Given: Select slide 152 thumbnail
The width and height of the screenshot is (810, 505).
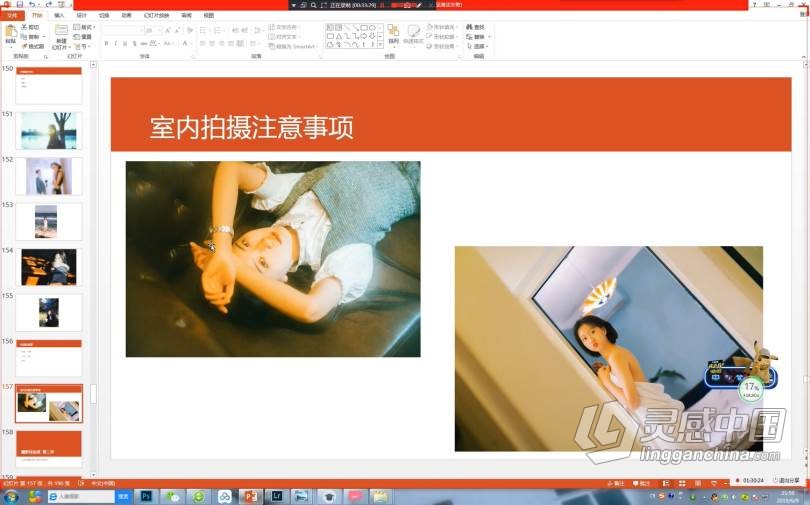Looking at the screenshot, I should (x=49, y=176).
